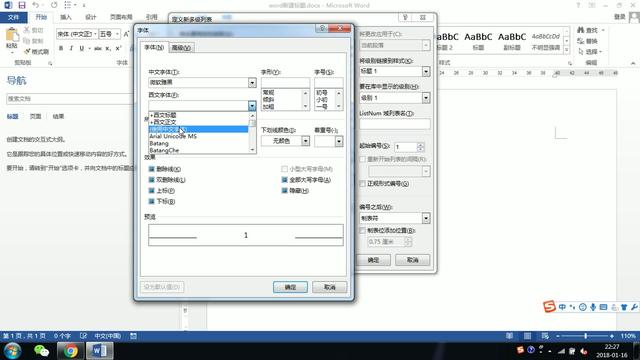Click the Sogou input method S icon
Image resolution: width=640 pixels, height=360 pixels.
coord(549,307)
